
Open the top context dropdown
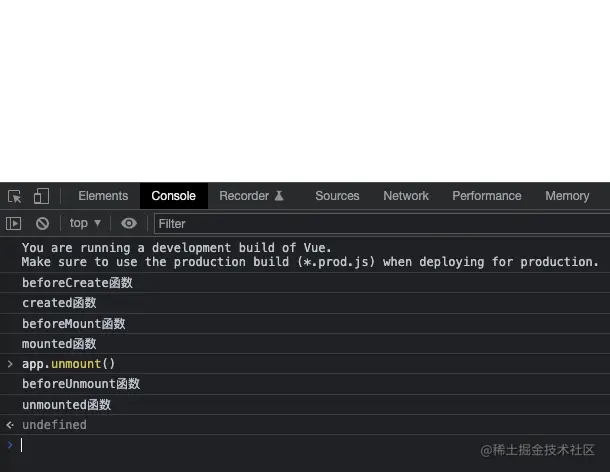pos(85,223)
